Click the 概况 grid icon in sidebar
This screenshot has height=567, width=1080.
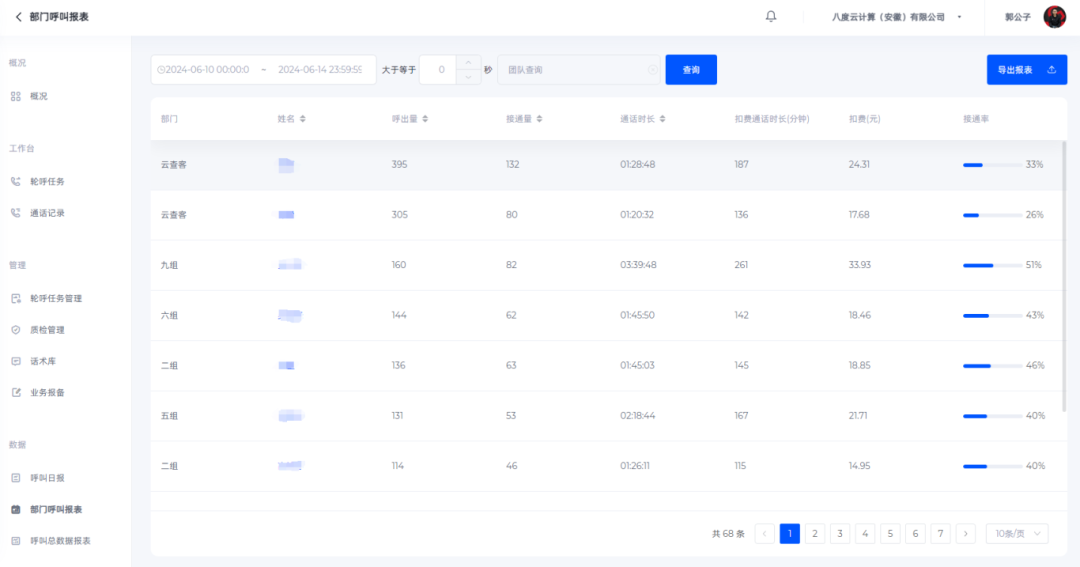[x=16, y=96]
